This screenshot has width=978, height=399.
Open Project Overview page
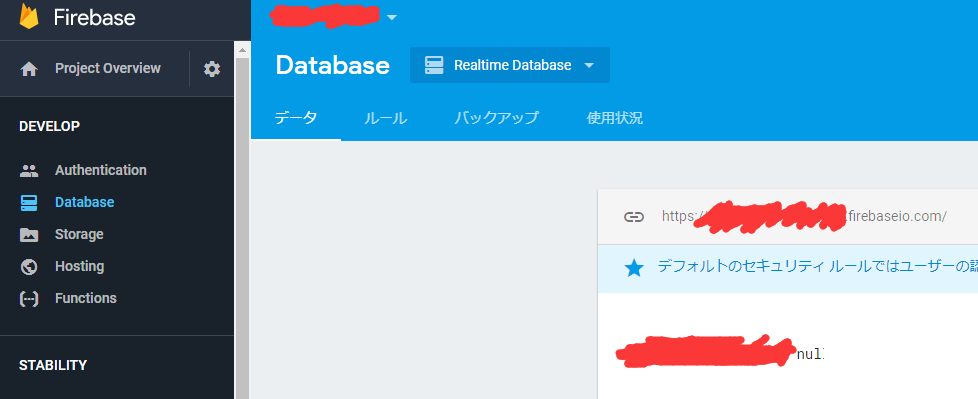[108, 69]
